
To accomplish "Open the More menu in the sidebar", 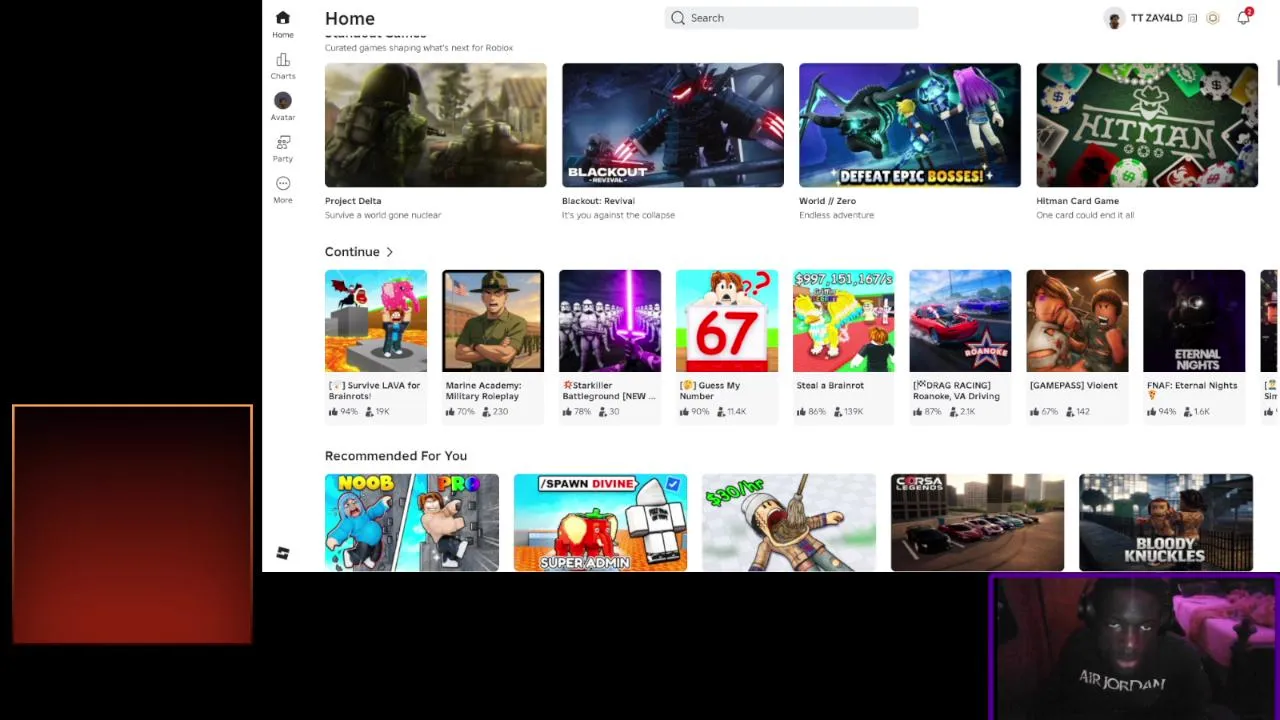I will (283, 189).
